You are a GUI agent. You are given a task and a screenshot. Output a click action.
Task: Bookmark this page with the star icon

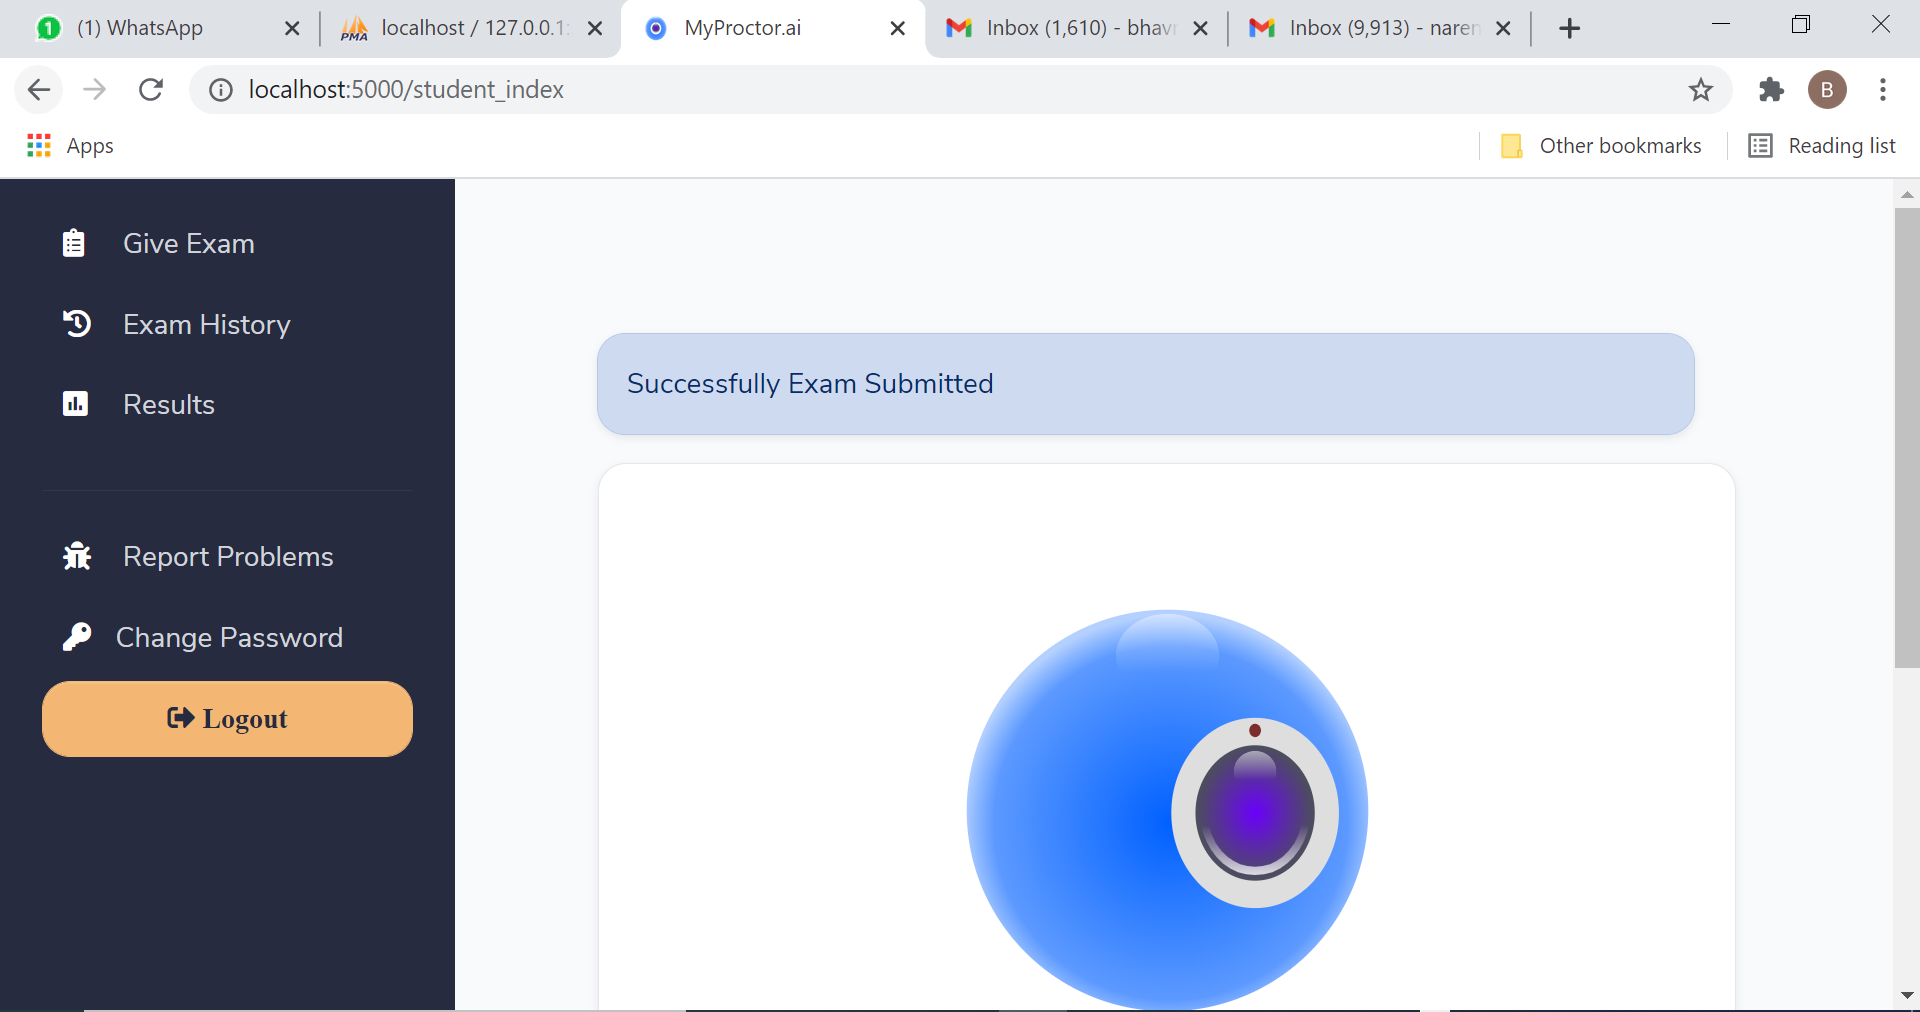[x=1701, y=90]
